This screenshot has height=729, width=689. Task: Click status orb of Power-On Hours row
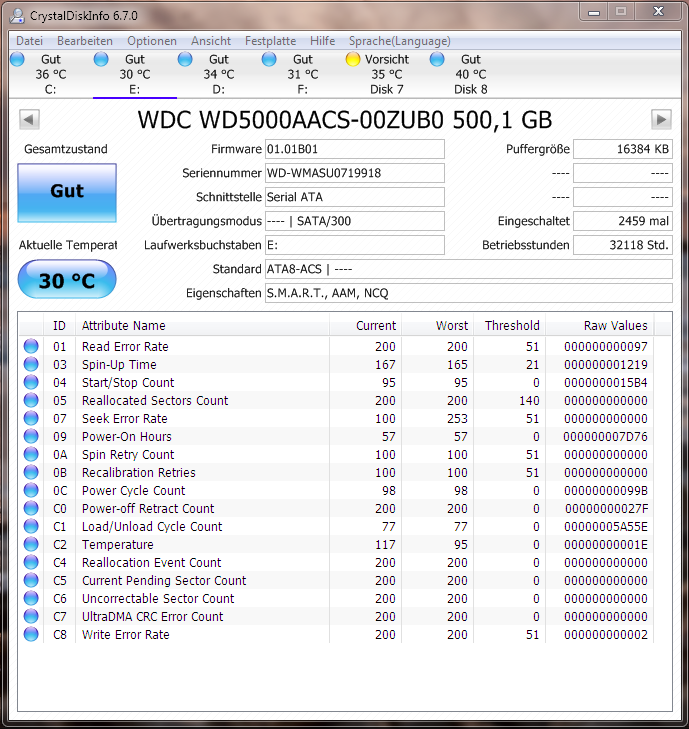[x=31, y=436]
